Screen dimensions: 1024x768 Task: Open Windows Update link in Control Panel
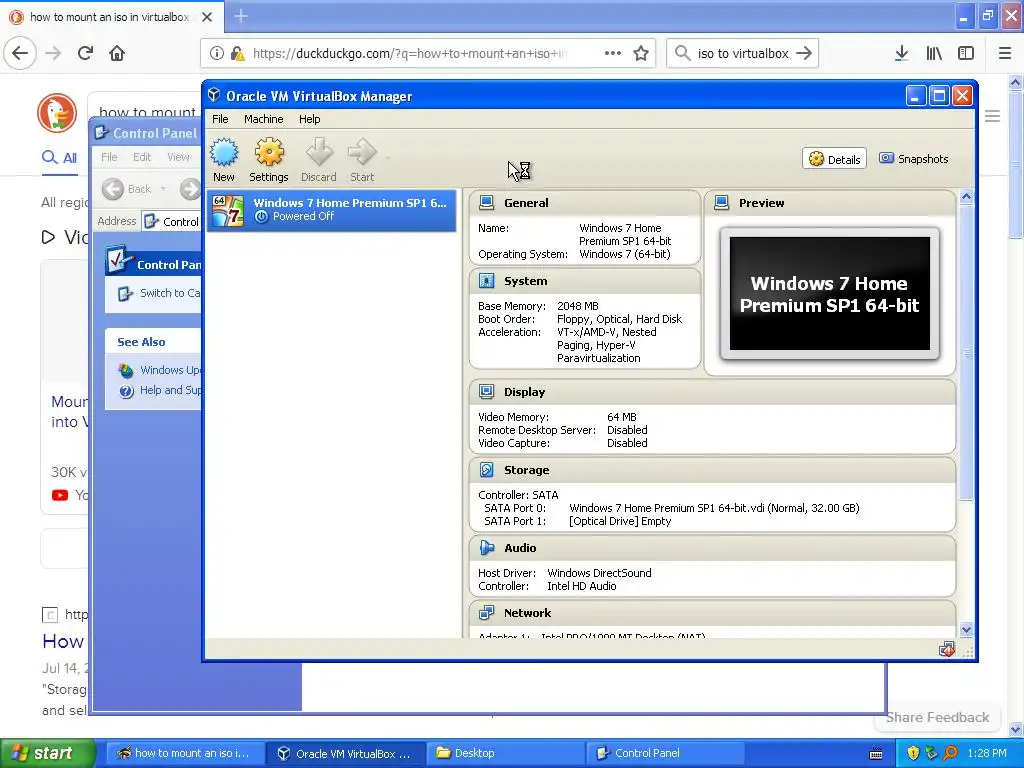click(161, 370)
